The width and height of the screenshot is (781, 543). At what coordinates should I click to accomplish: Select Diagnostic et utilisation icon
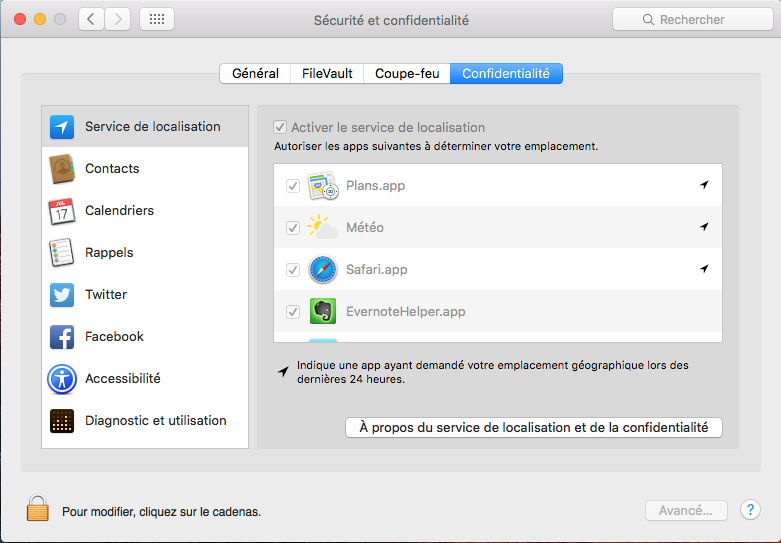click(62, 421)
